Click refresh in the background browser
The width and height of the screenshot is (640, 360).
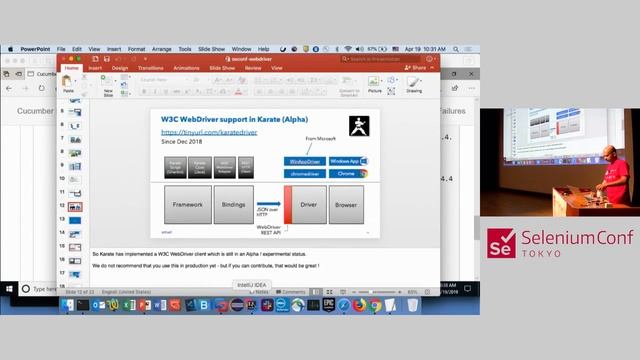41,88
